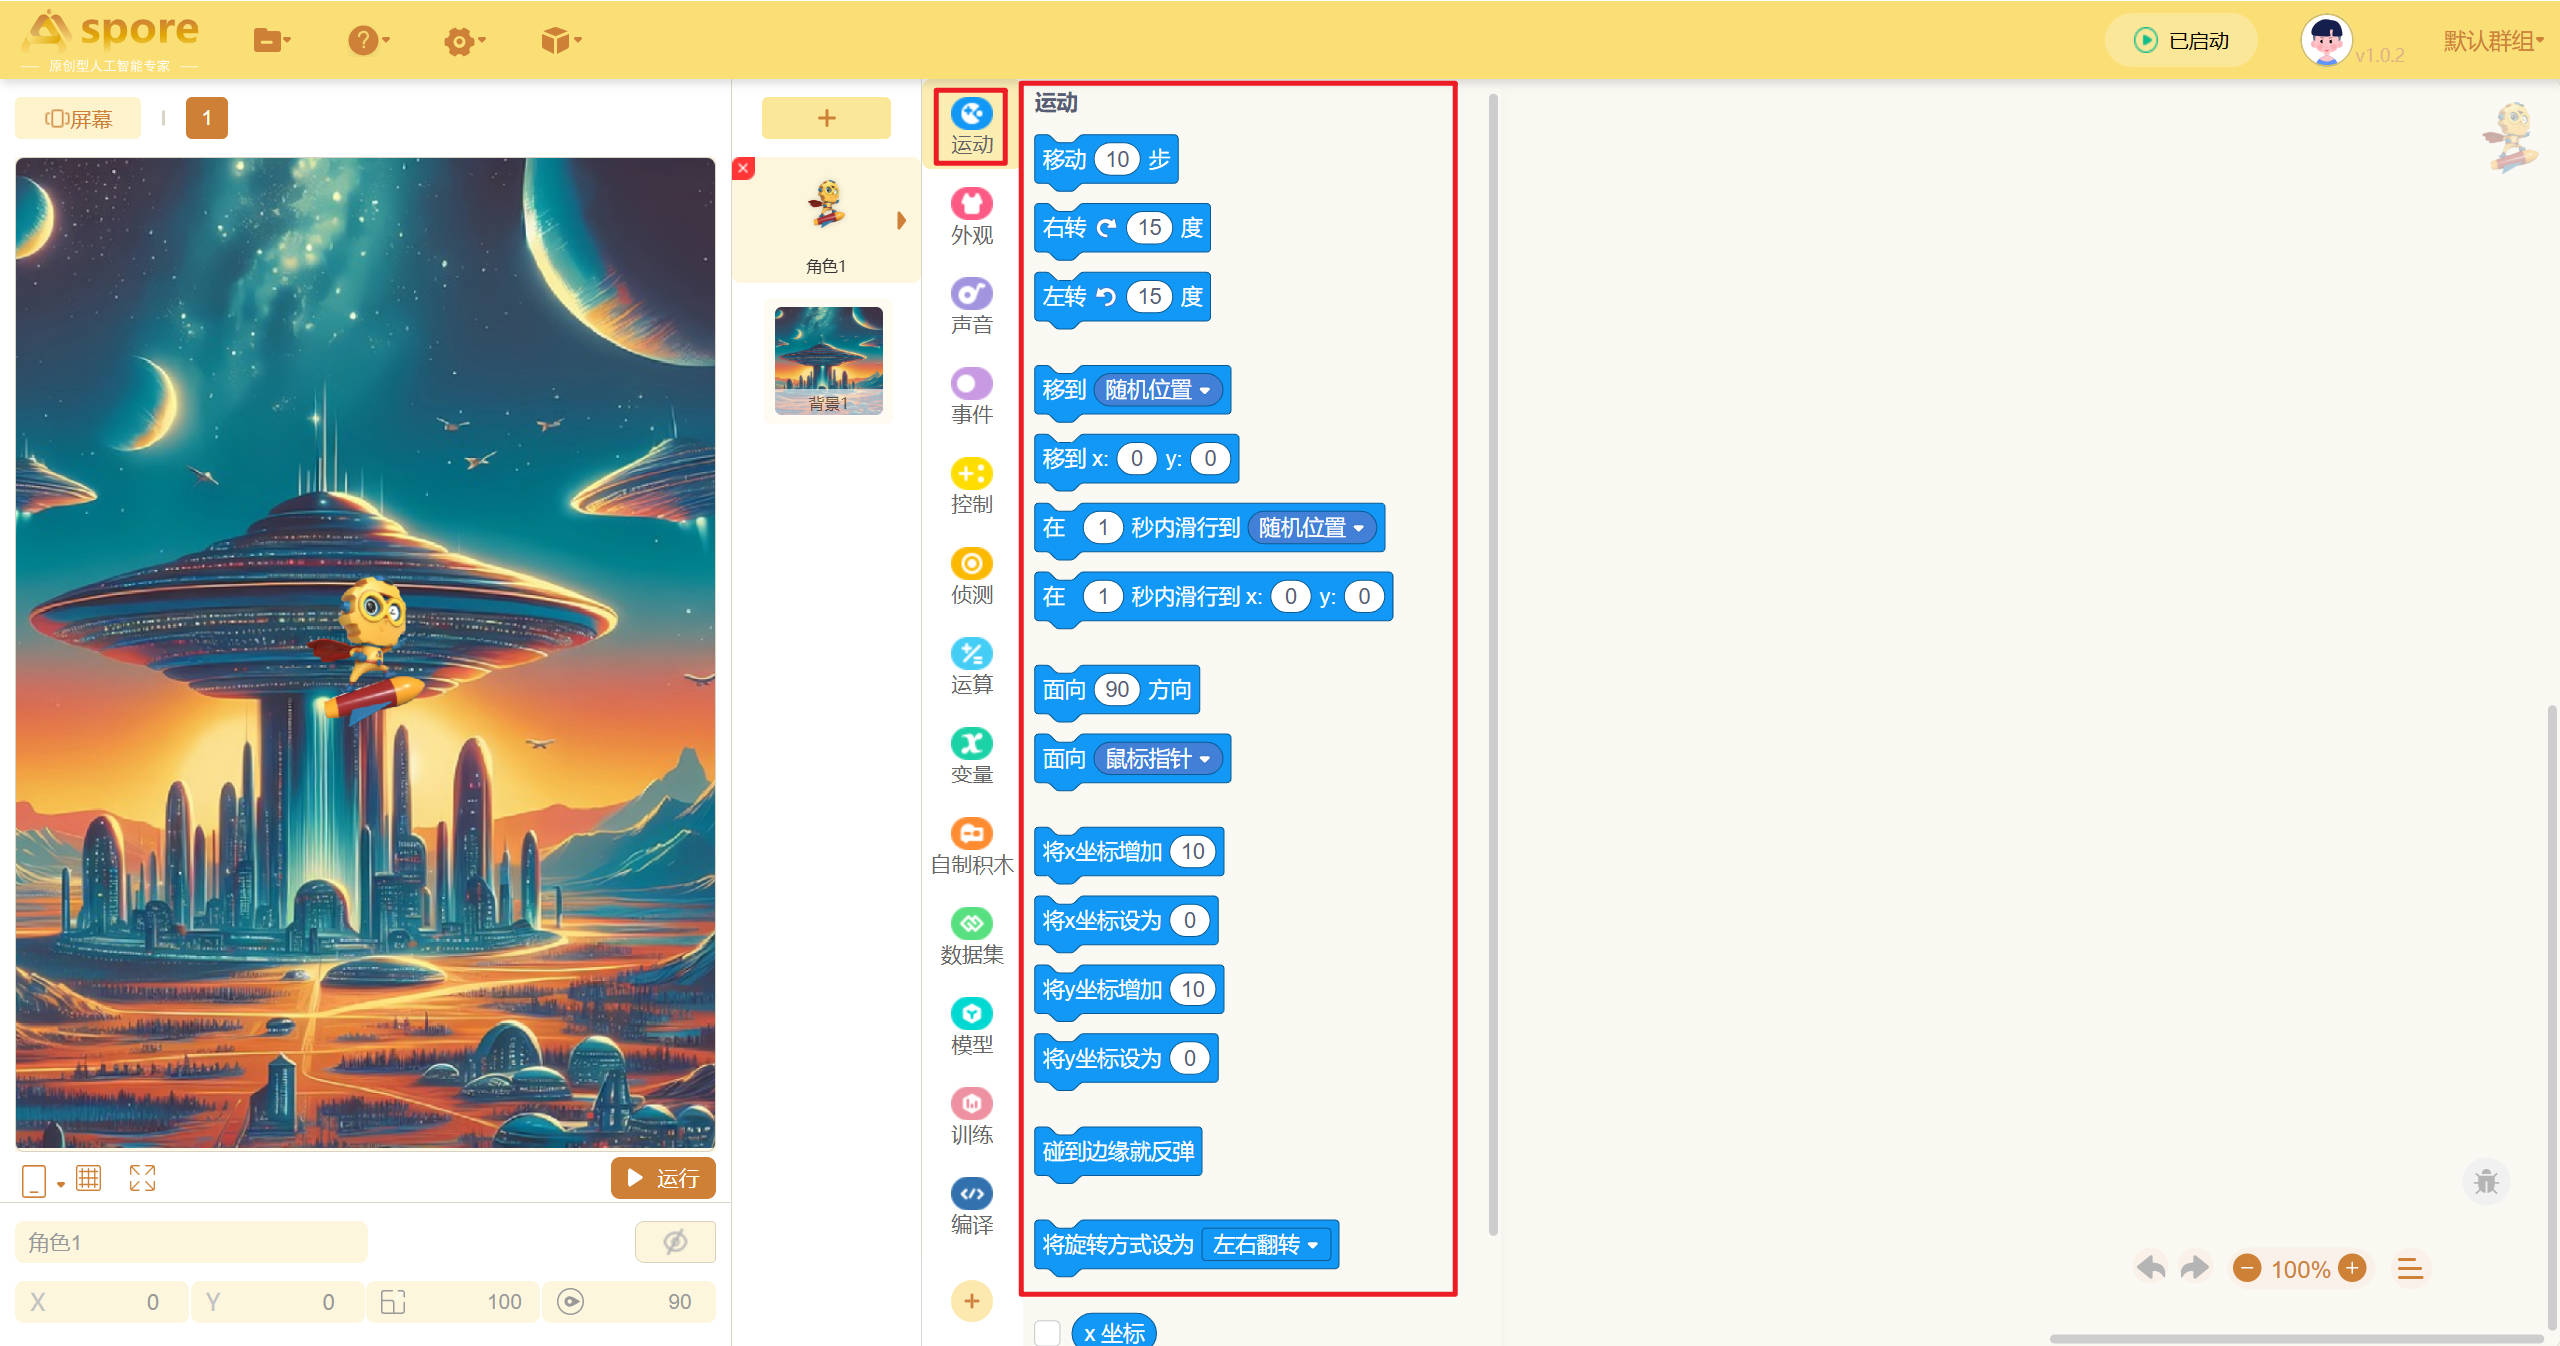The image size is (2560, 1346).
Task: Expand the 左右翻转 rotation style dropdown
Action: click(x=1266, y=1245)
